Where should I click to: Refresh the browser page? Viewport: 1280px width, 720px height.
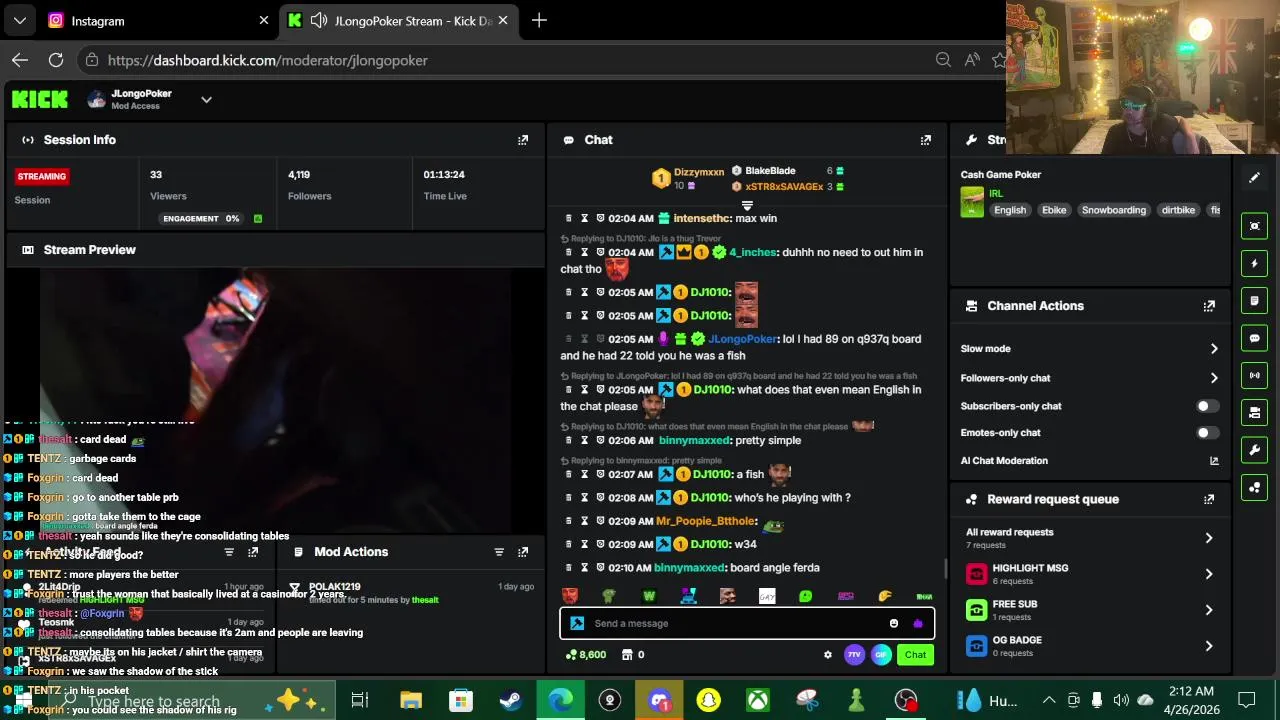click(x=56, y=60)
